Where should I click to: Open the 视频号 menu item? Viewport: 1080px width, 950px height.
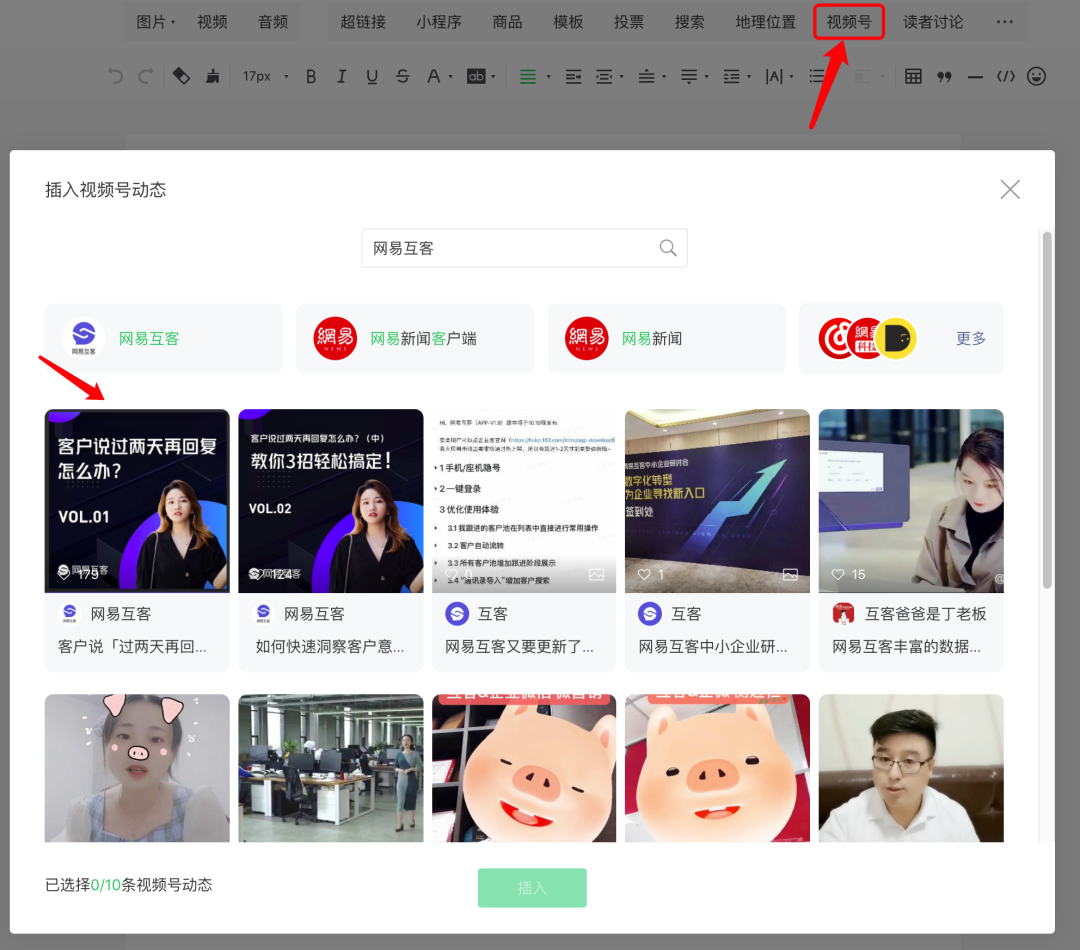(848, 22)
